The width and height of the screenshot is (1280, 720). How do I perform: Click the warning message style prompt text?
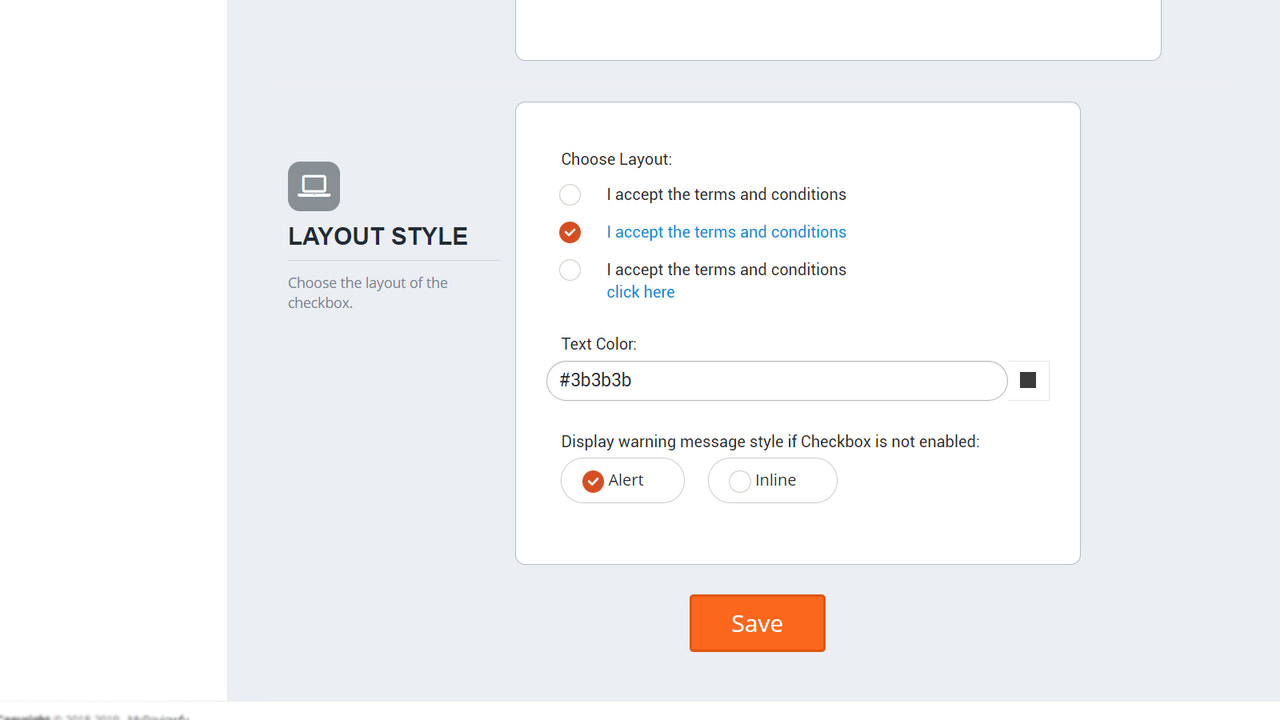[770, 441]
